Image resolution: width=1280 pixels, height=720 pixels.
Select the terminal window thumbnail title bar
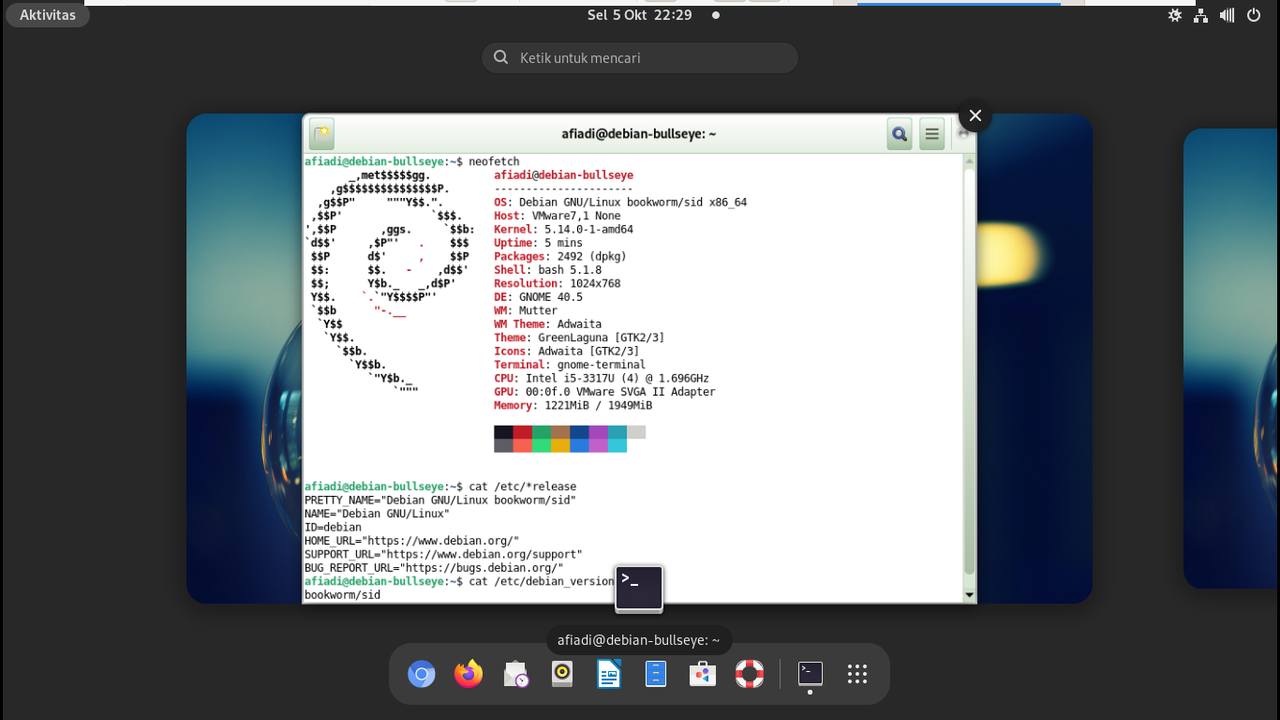640,134
